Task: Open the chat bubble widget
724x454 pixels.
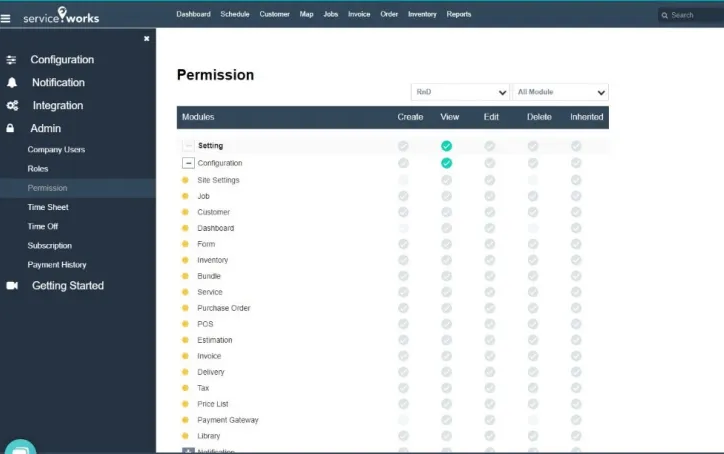Action: pos(20,447)
